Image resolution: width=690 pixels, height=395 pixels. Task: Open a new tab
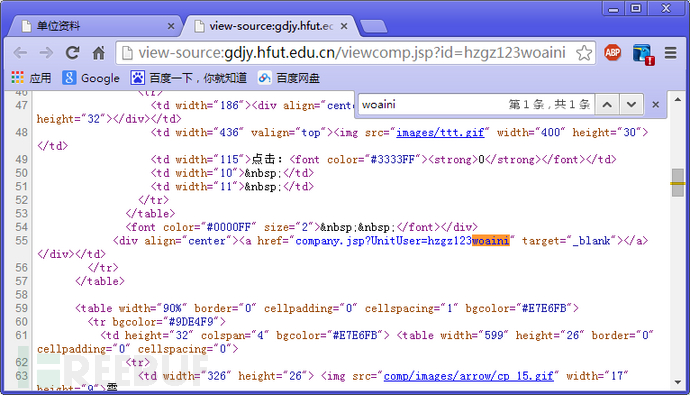pos(373,26)
